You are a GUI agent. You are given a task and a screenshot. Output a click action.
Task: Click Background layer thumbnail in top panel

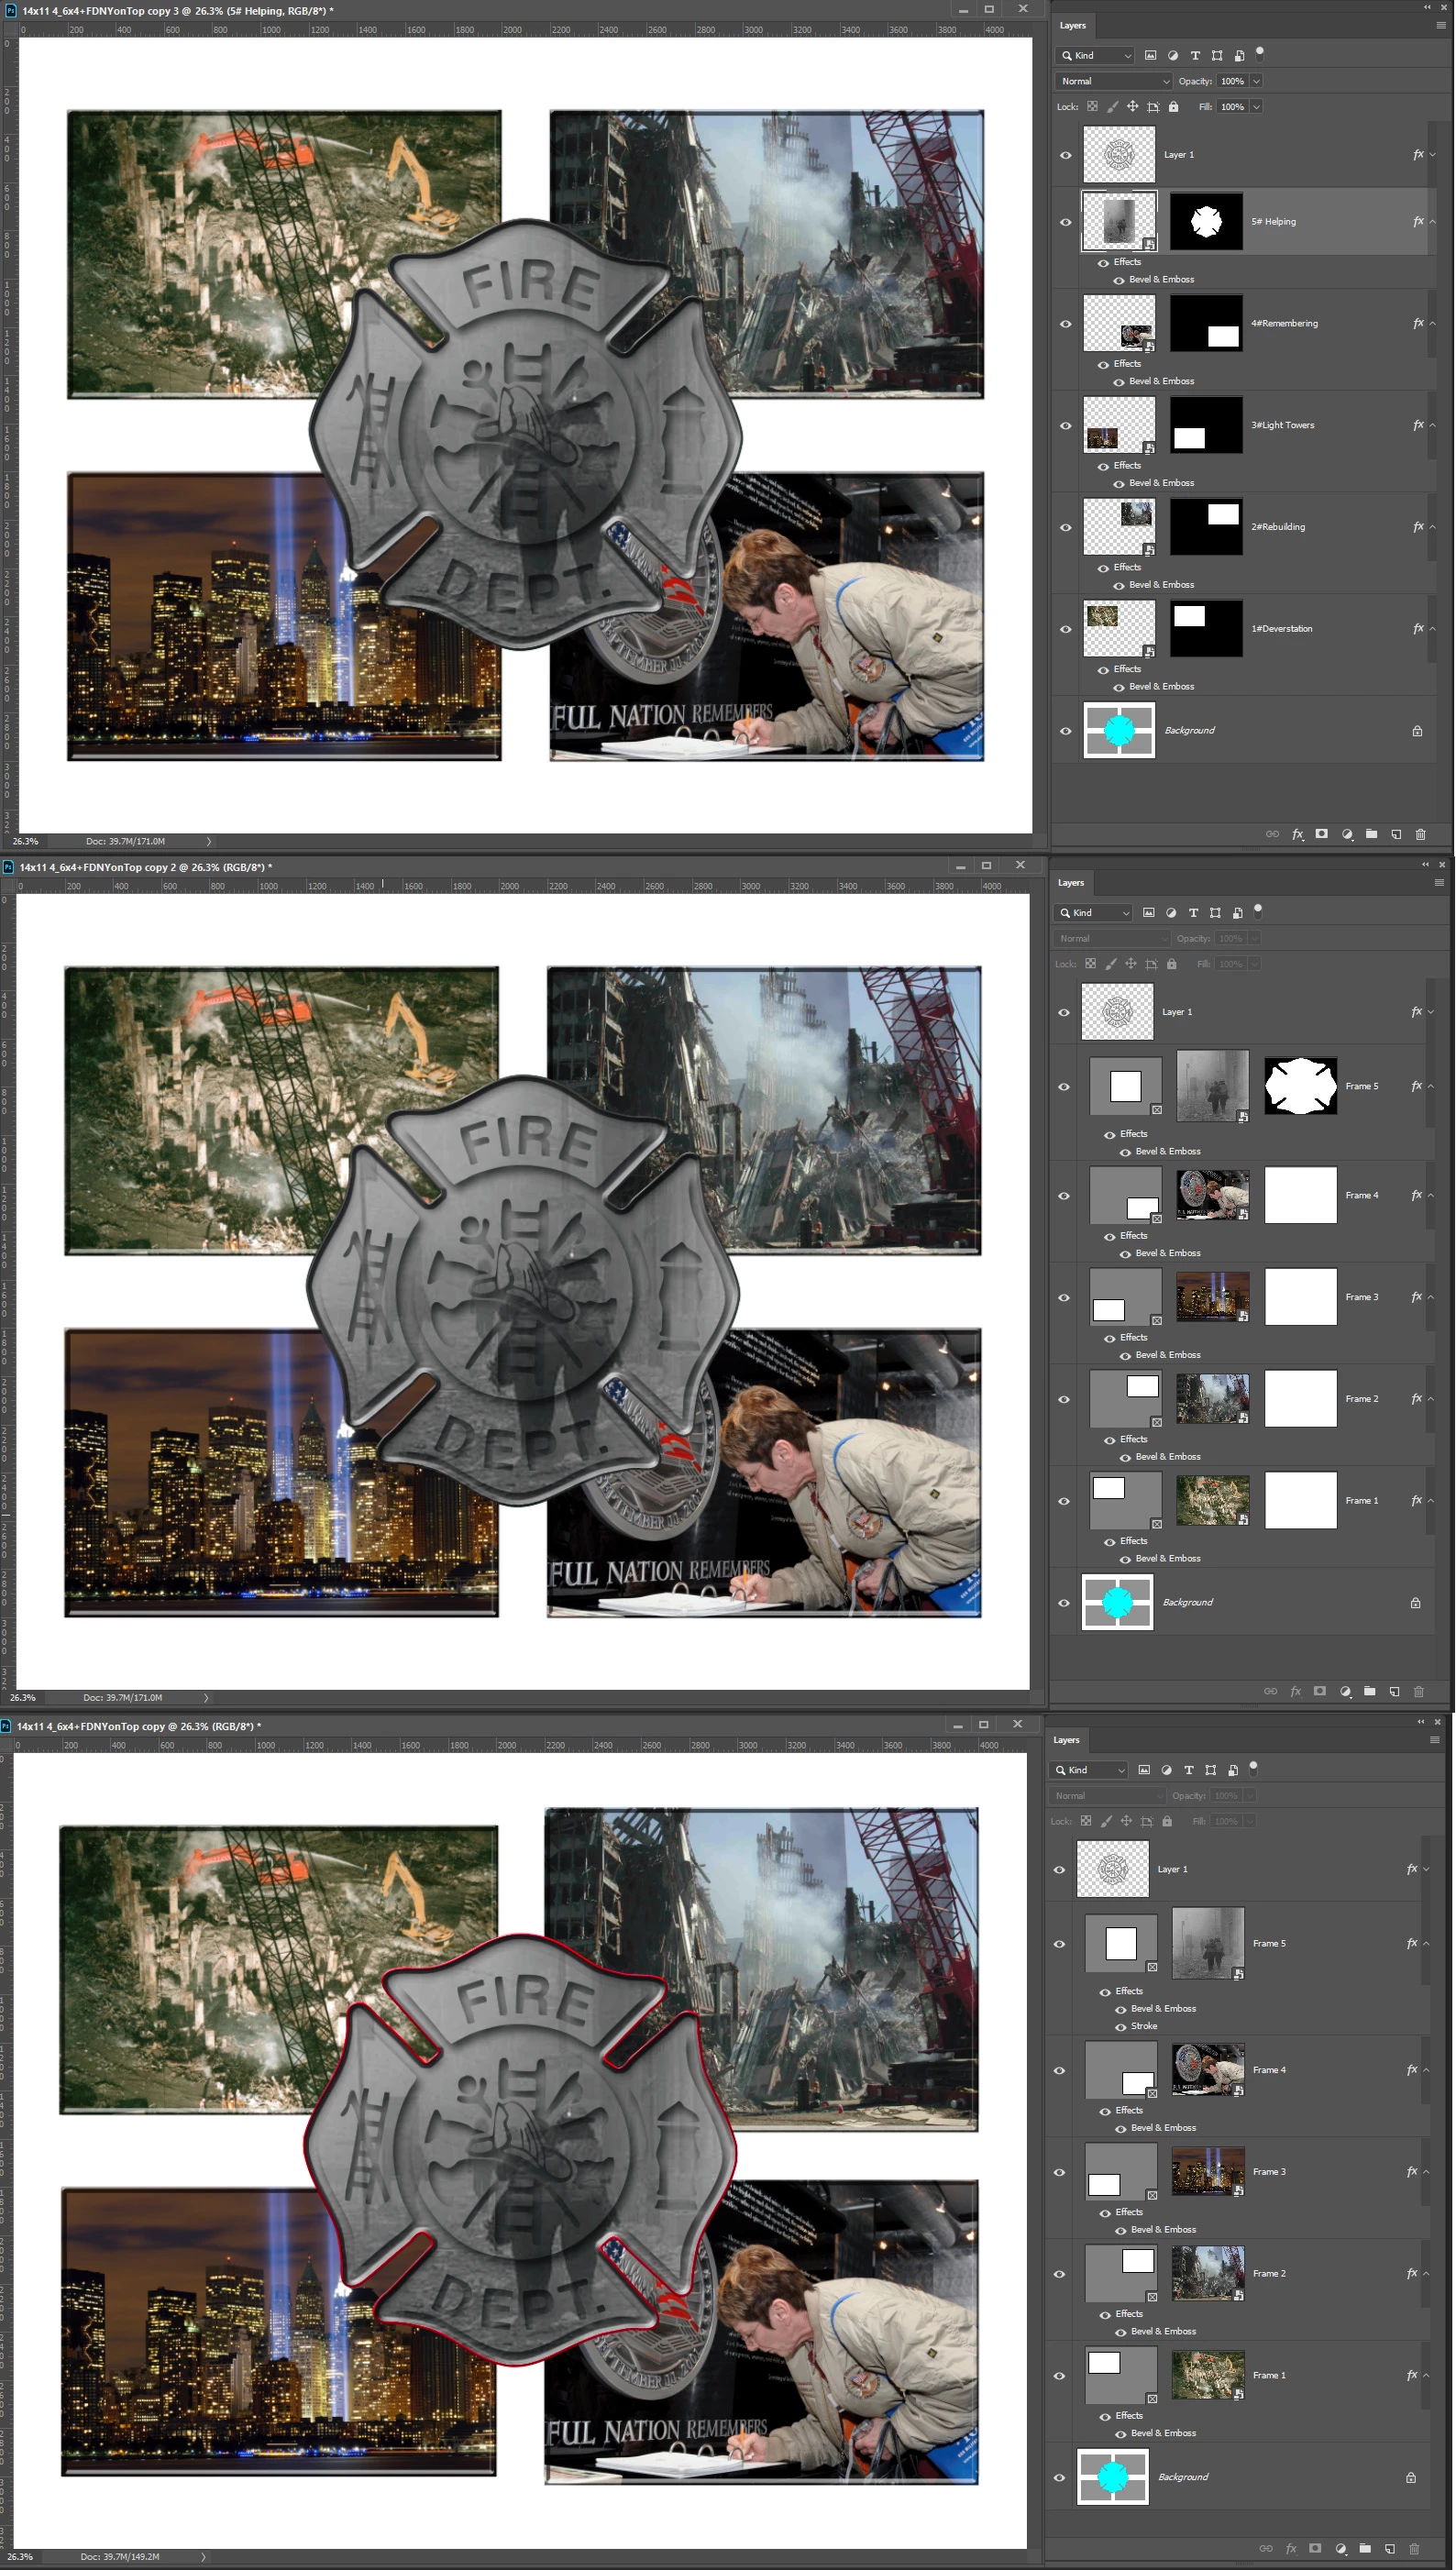[1119, 731]
